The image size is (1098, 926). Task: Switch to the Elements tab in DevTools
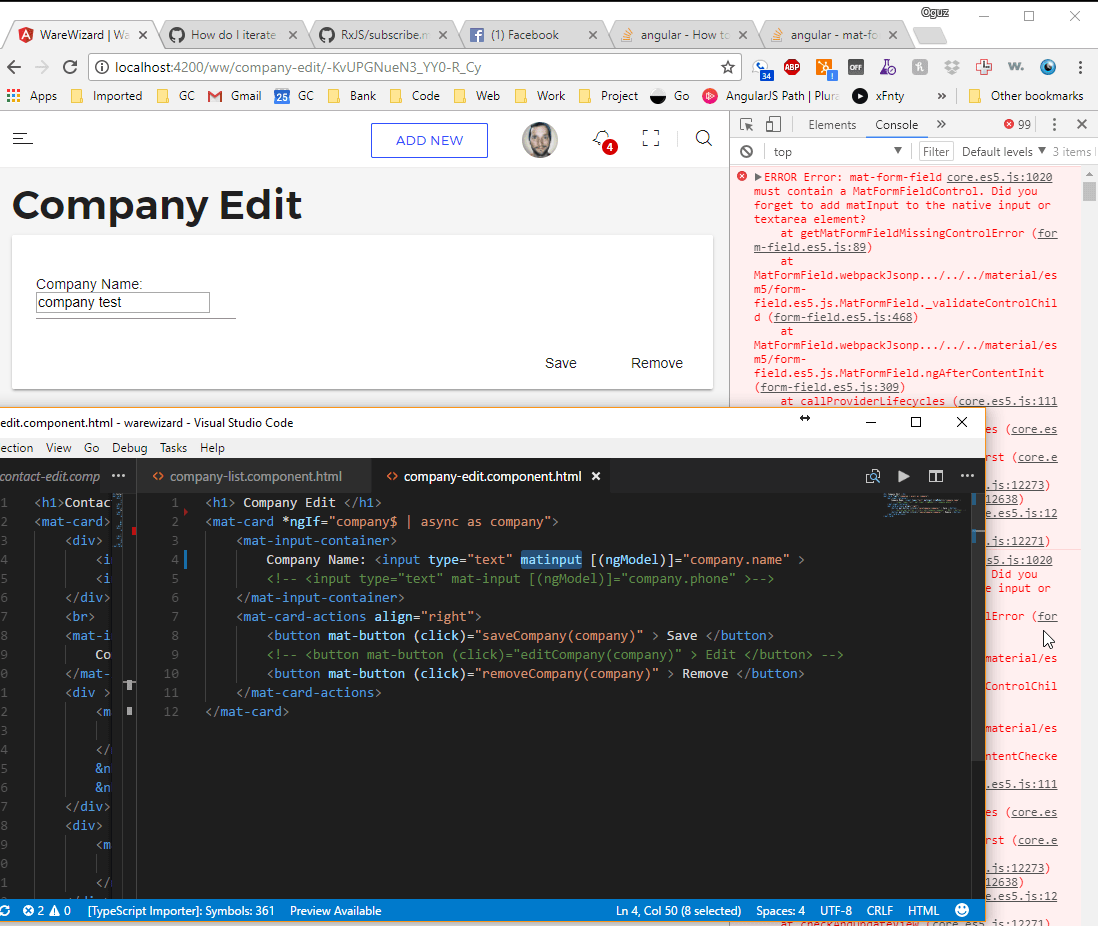tap(832, 125)
